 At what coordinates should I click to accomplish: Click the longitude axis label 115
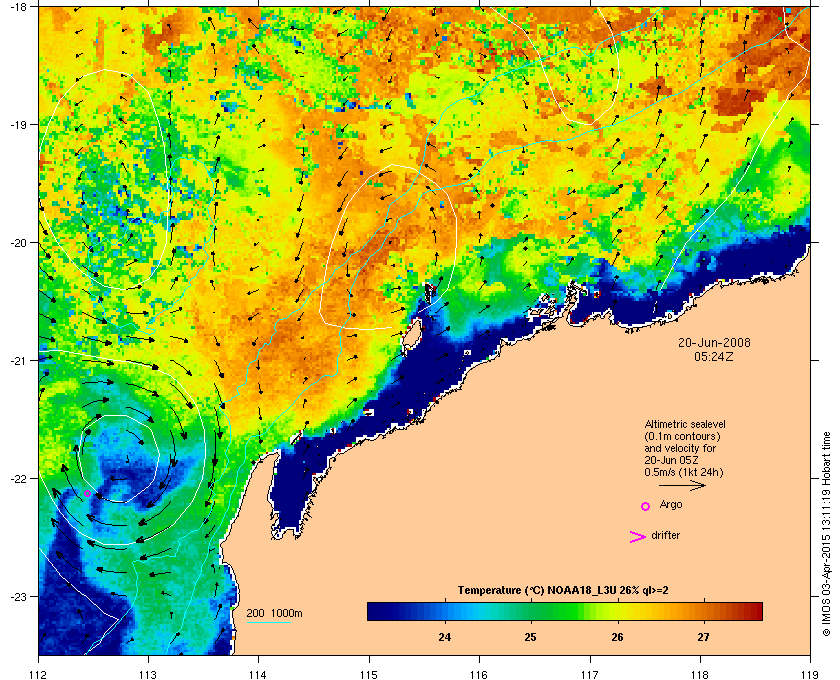click(x=369, y=674)
